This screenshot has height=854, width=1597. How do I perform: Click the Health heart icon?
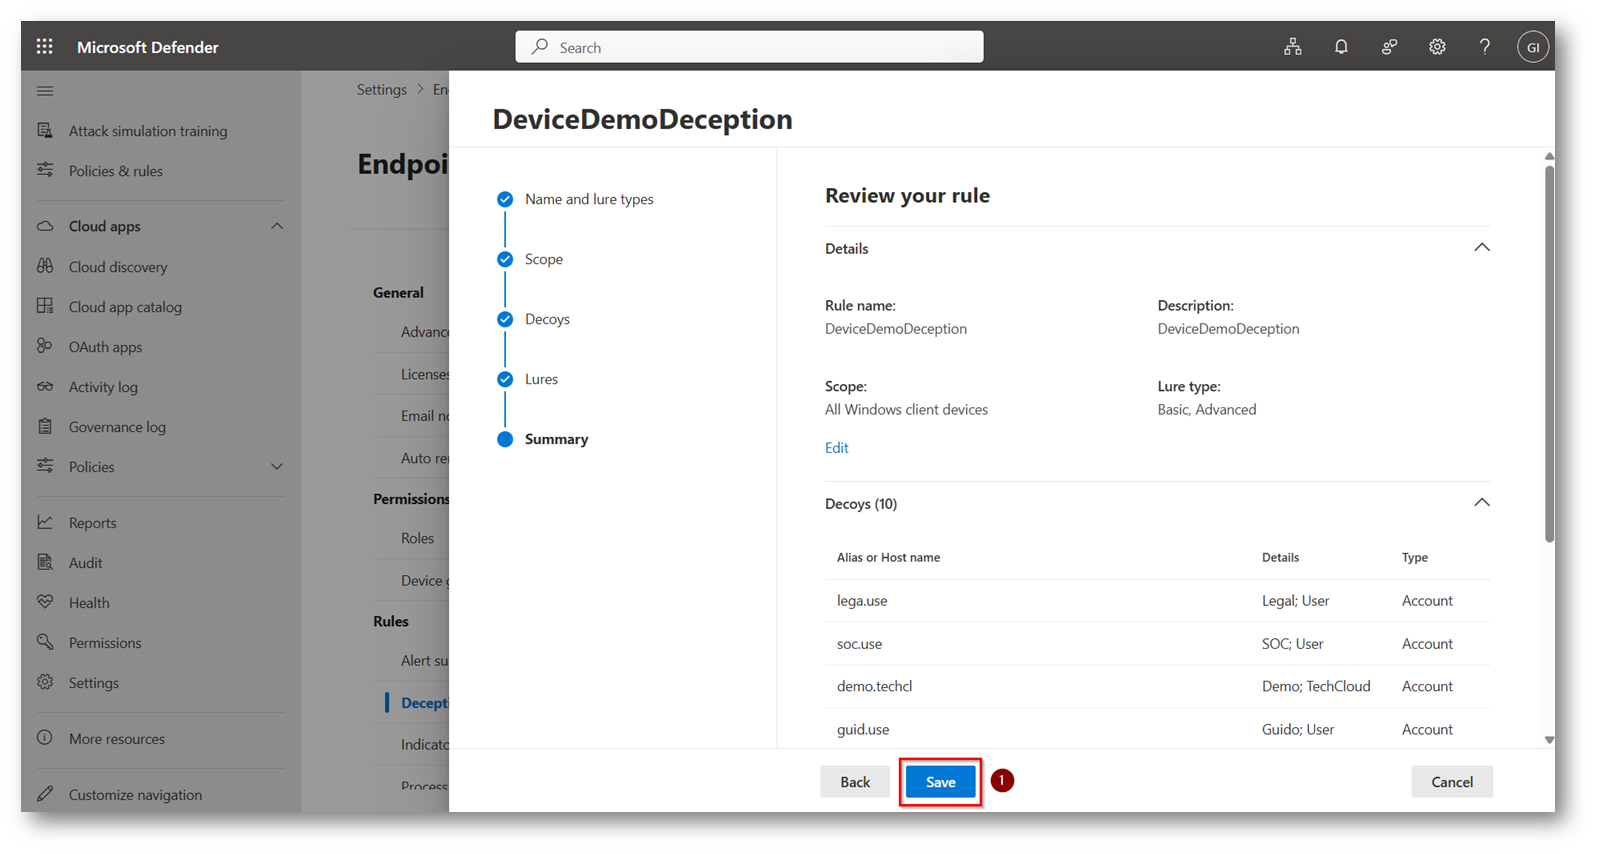coord(45,602)
